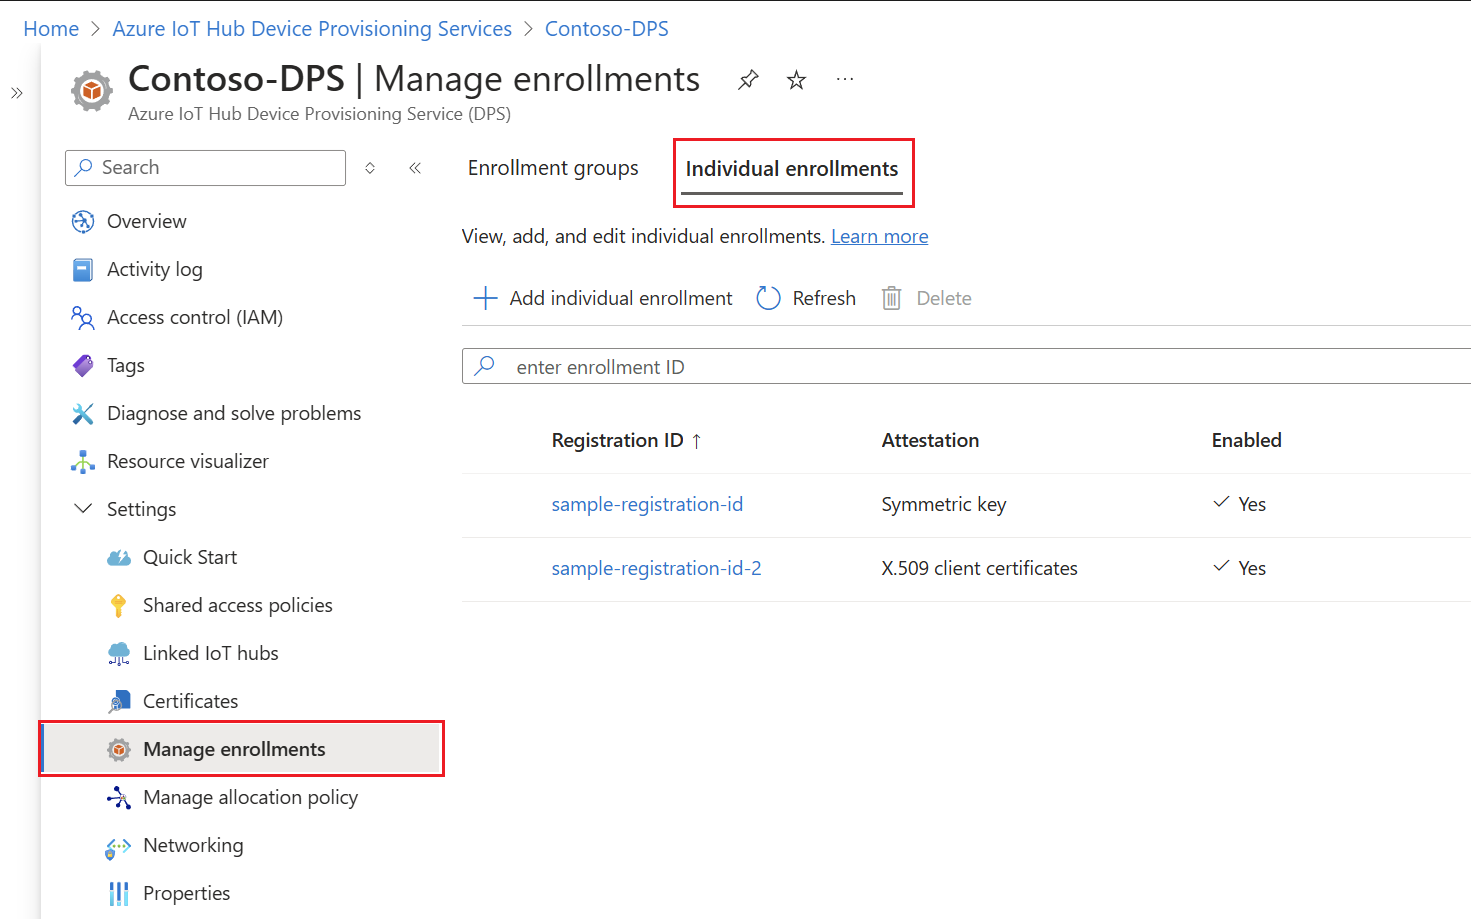The width and height of the screenshot is (1471, 919).
Task: Click the Overview icon in sidebar
Action: pos(83,221)
